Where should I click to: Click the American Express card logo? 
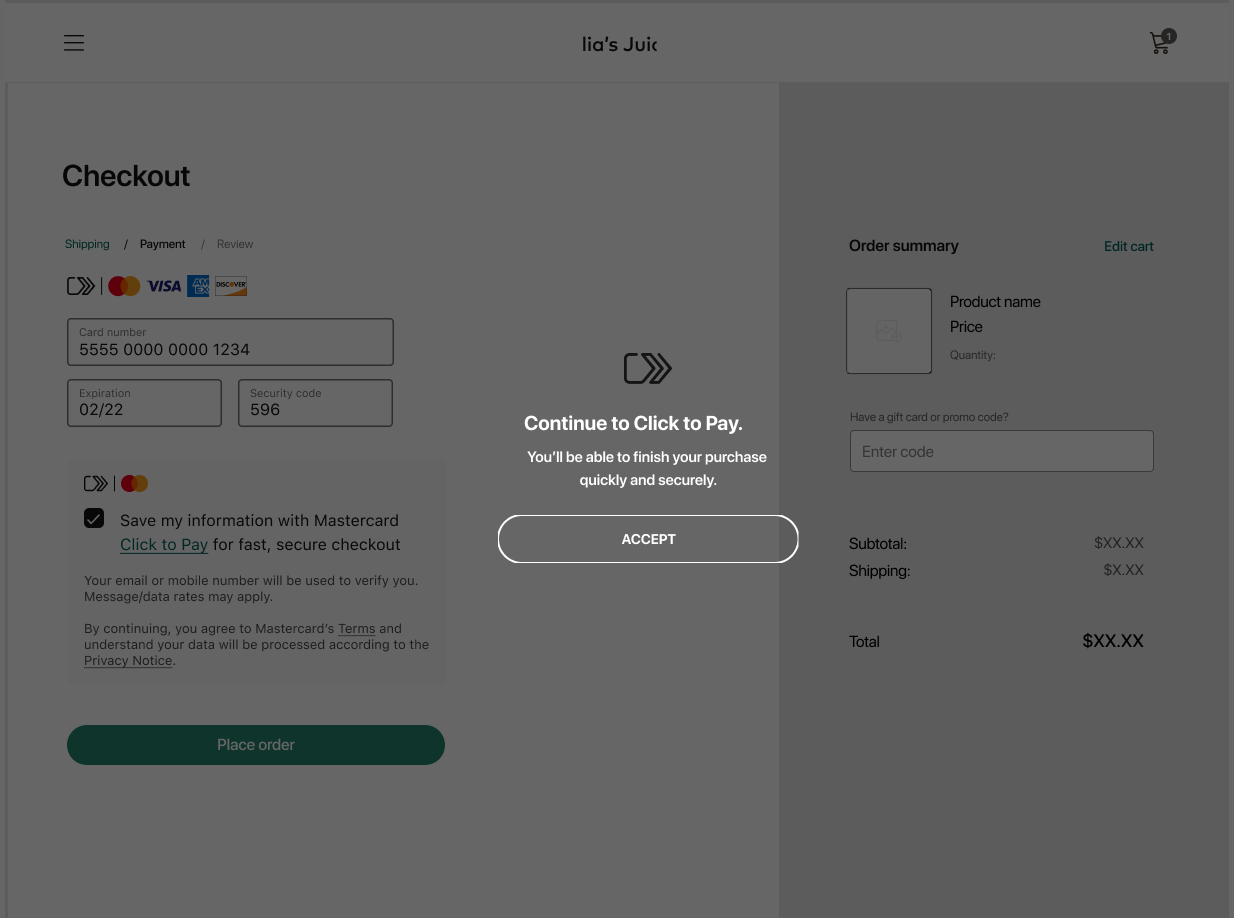[198, 287]
